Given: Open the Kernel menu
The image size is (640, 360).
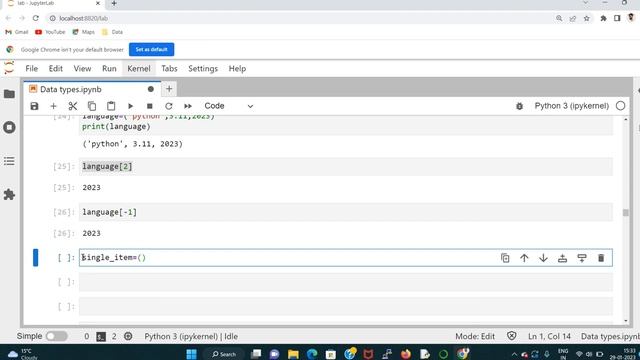Looking at the screenshot, I should [139, 69].
